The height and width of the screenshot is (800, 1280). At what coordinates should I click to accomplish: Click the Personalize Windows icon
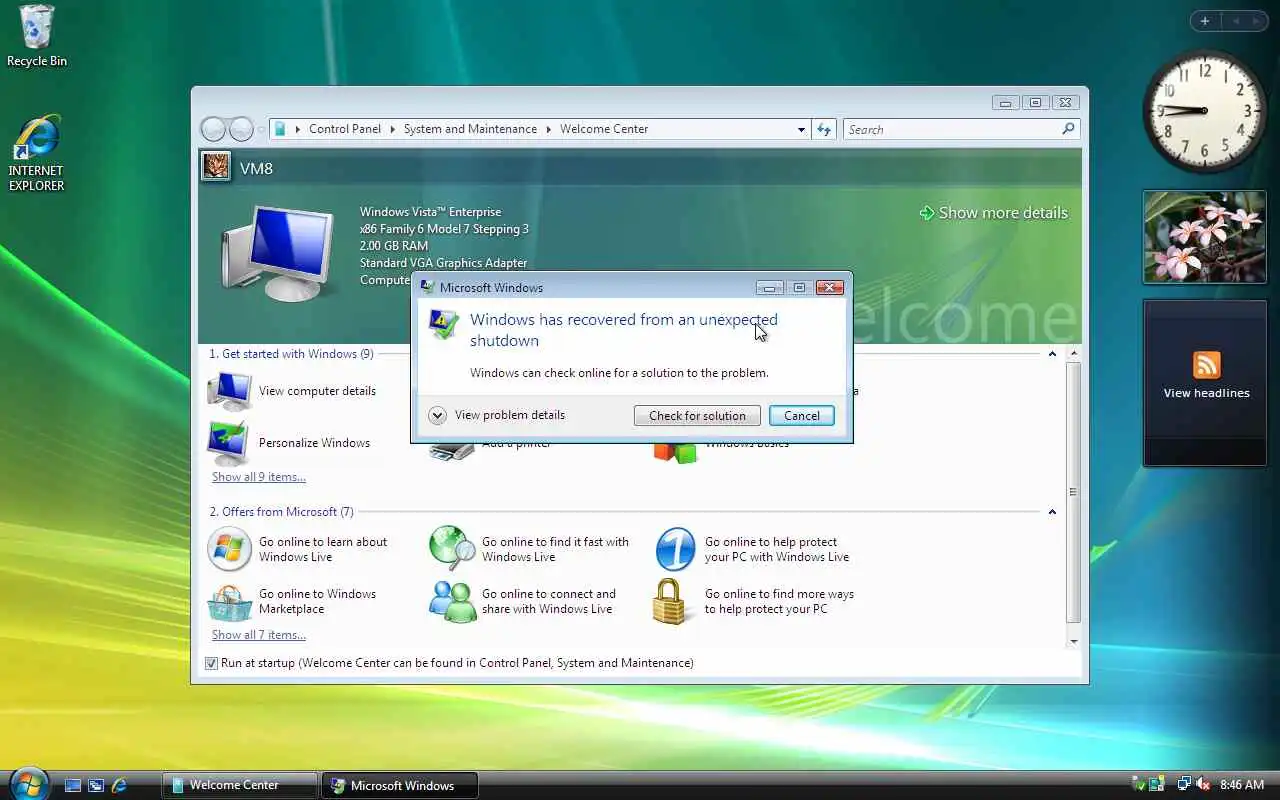tap(230, 443)
